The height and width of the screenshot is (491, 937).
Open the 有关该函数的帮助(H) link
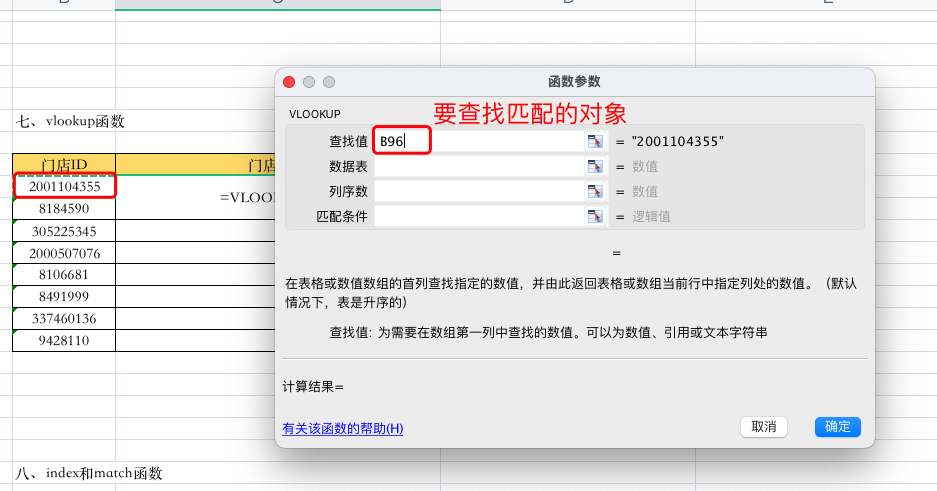pos(342,428)
